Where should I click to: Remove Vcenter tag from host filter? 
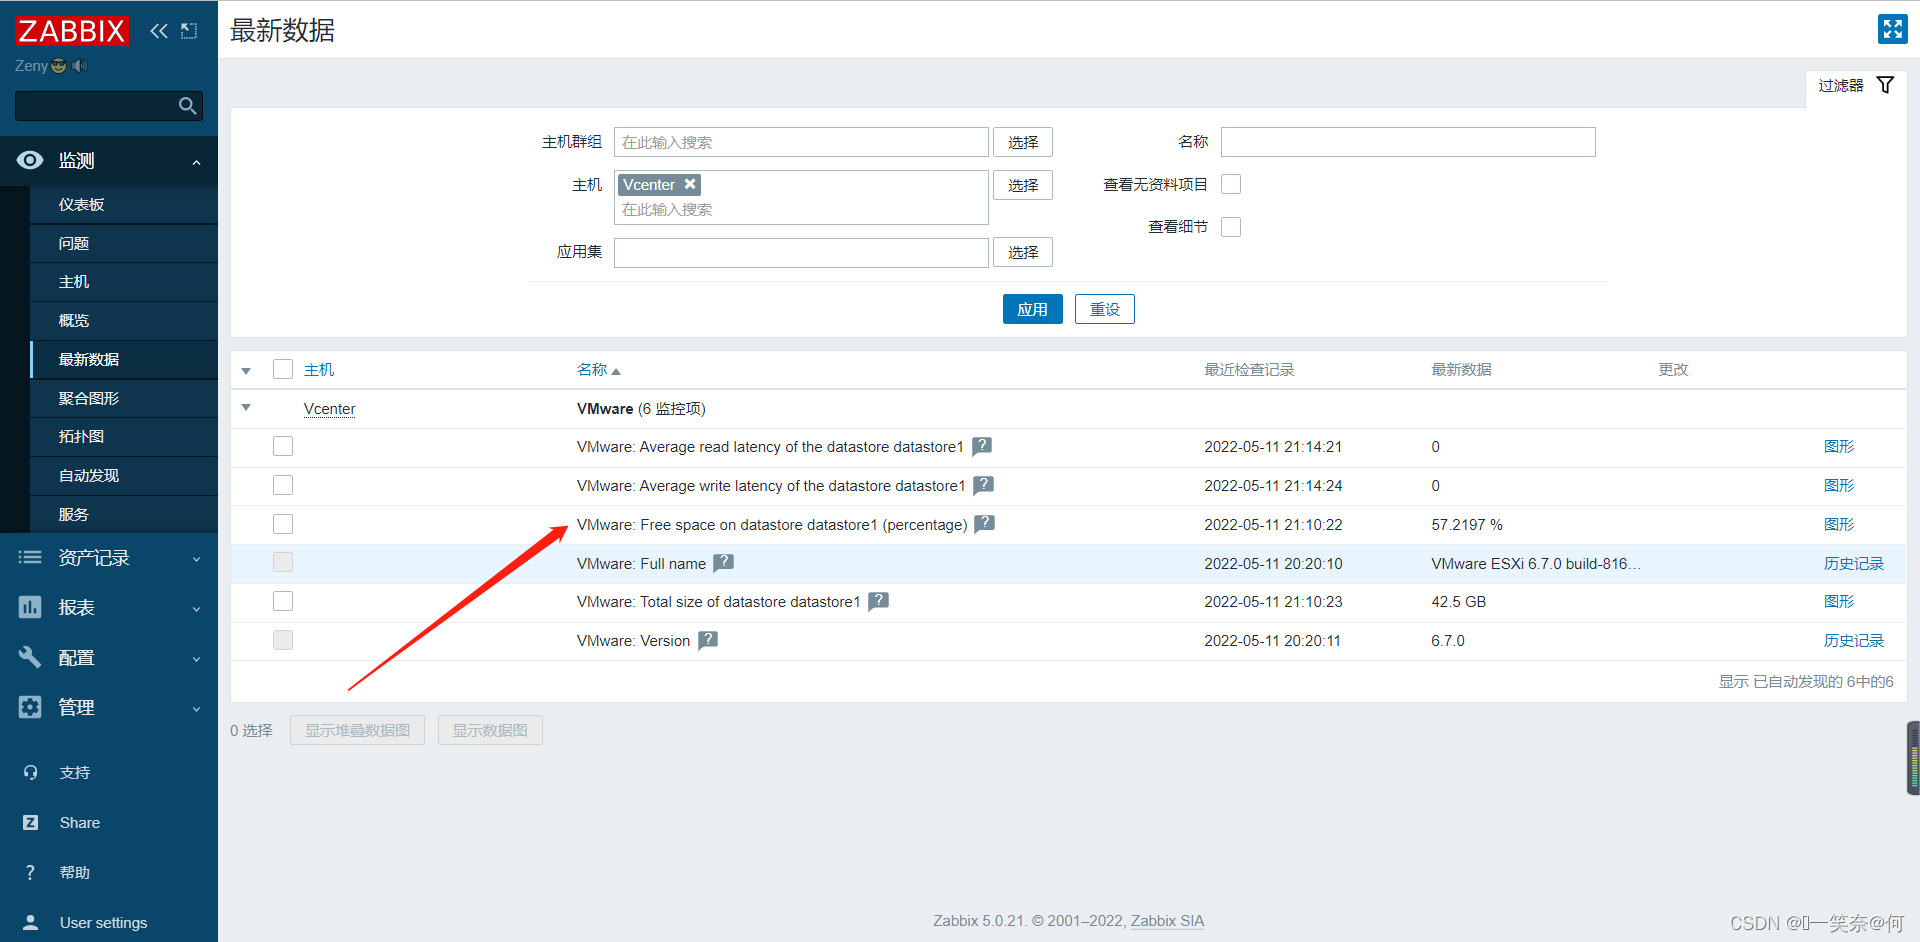coord(690,184)
